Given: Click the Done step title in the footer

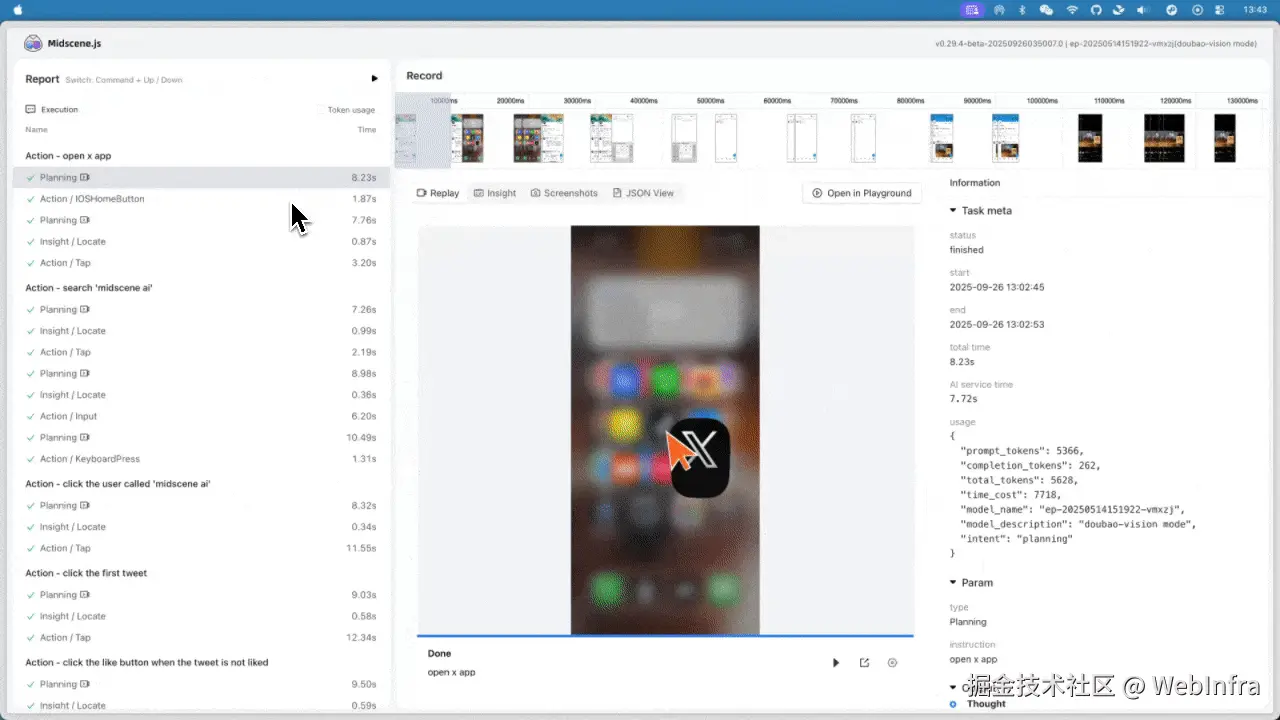Looking at the screenshot, I should (439, 652).
